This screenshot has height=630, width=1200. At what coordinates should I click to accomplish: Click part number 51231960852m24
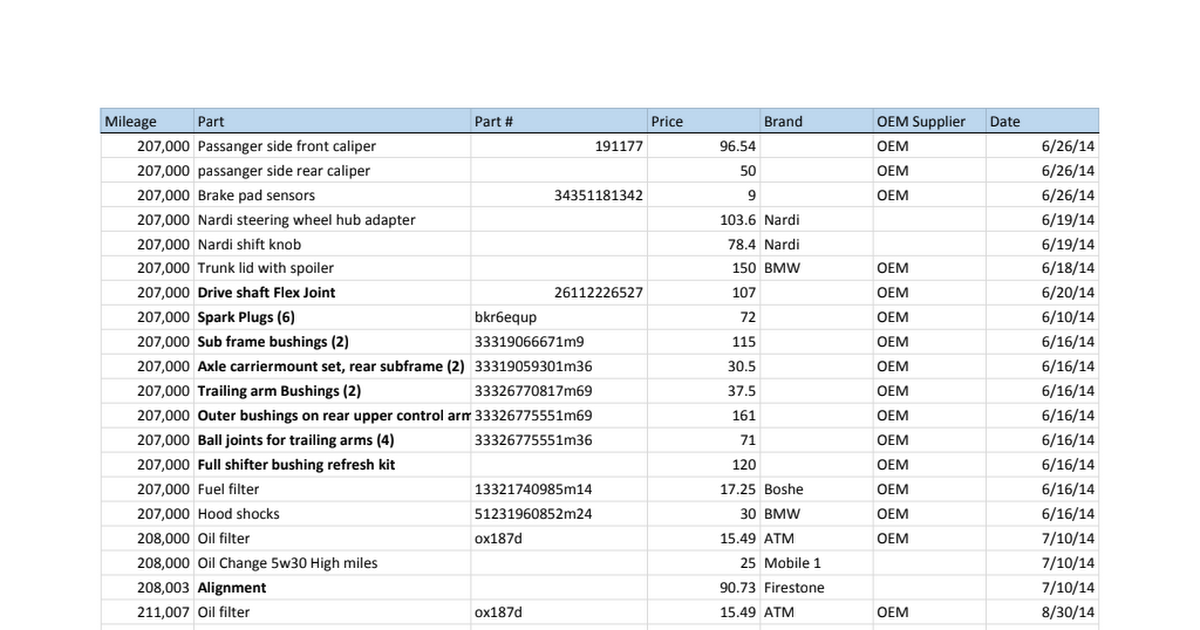coord(559,514)
